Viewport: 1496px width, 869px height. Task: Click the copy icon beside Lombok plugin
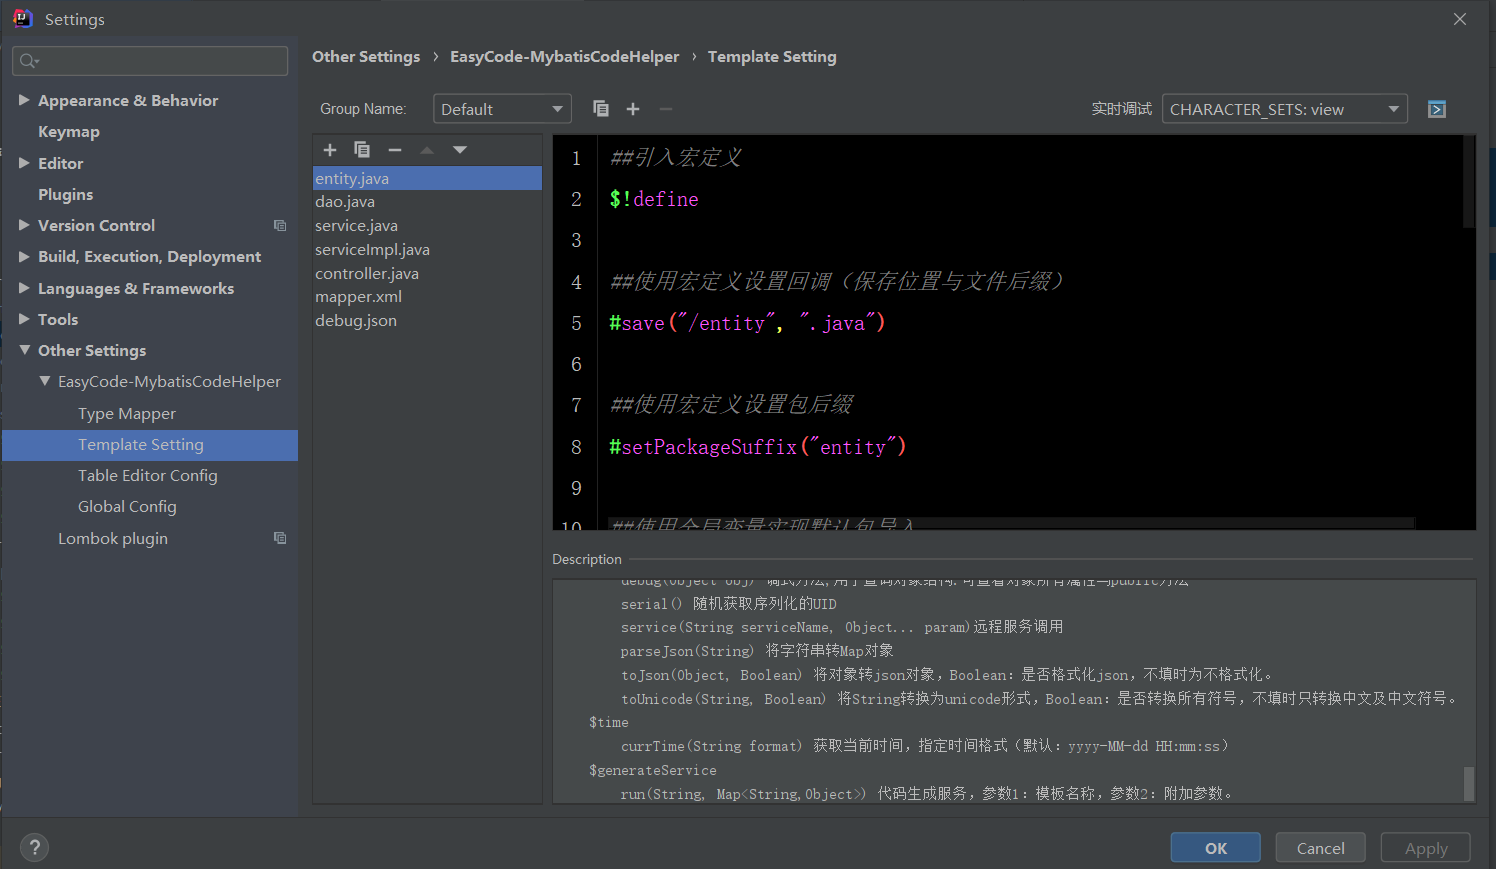279,538
